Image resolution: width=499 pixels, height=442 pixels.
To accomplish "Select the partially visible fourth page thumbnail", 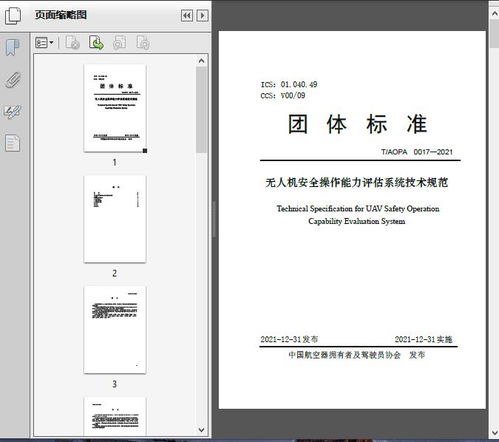I will [x=115, y=416].
